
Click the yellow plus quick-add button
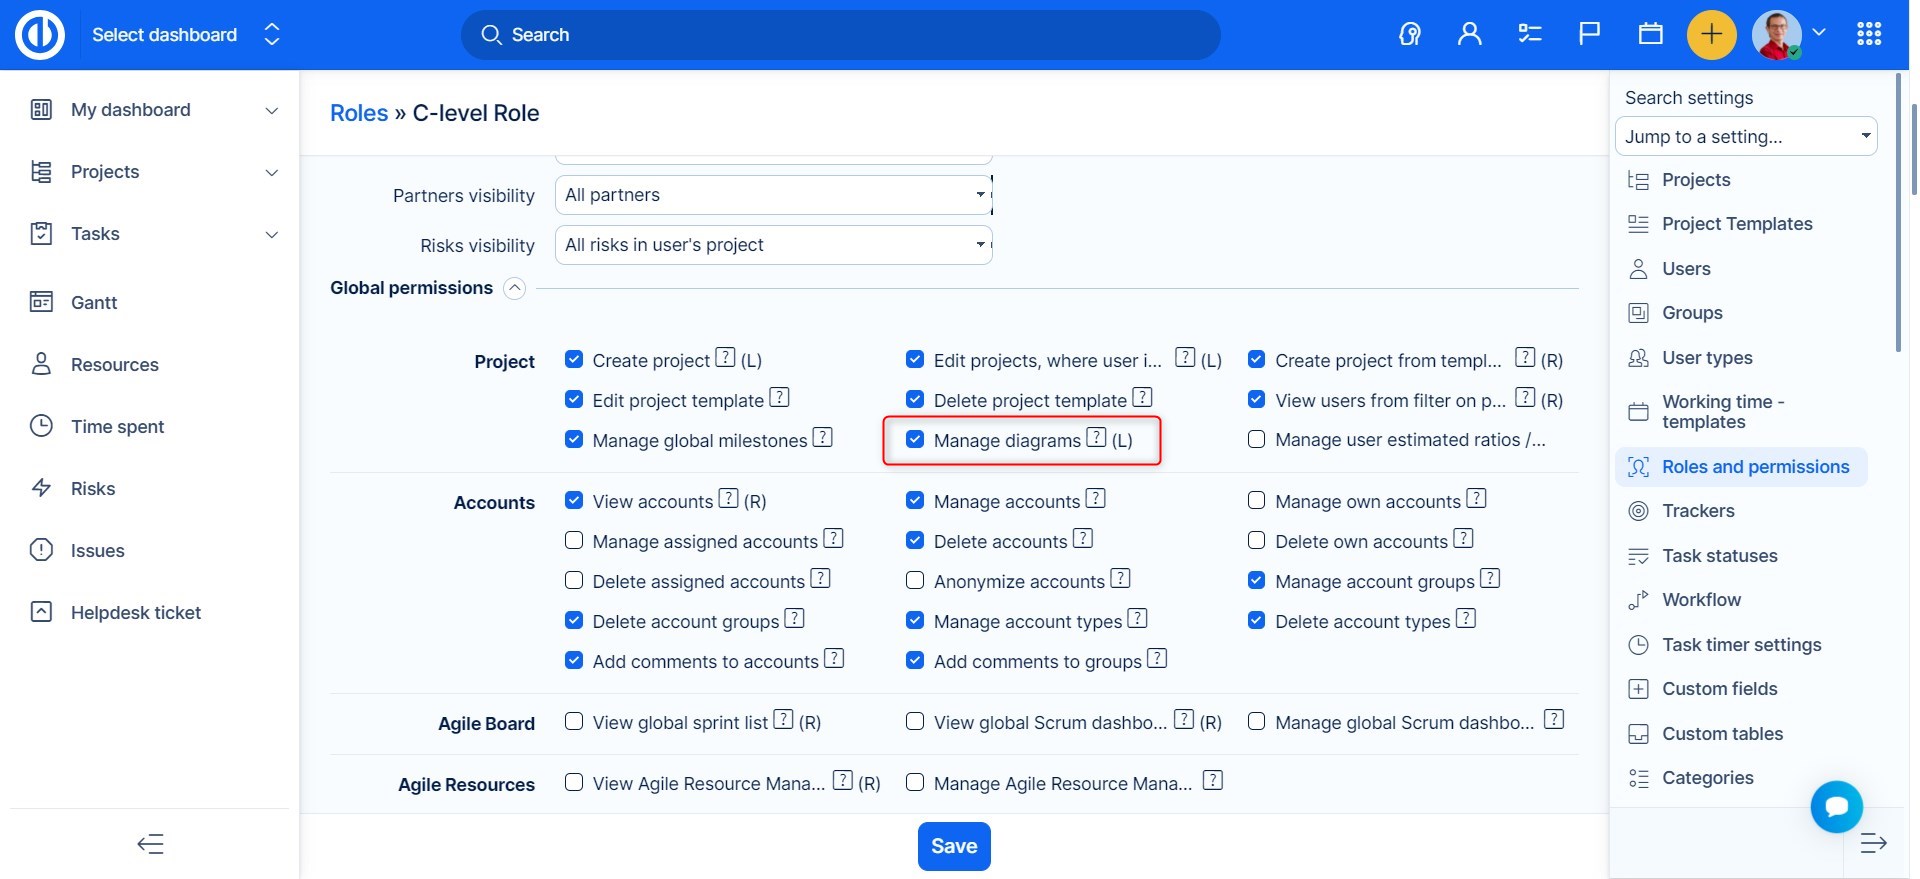(x=1711, y=35)
